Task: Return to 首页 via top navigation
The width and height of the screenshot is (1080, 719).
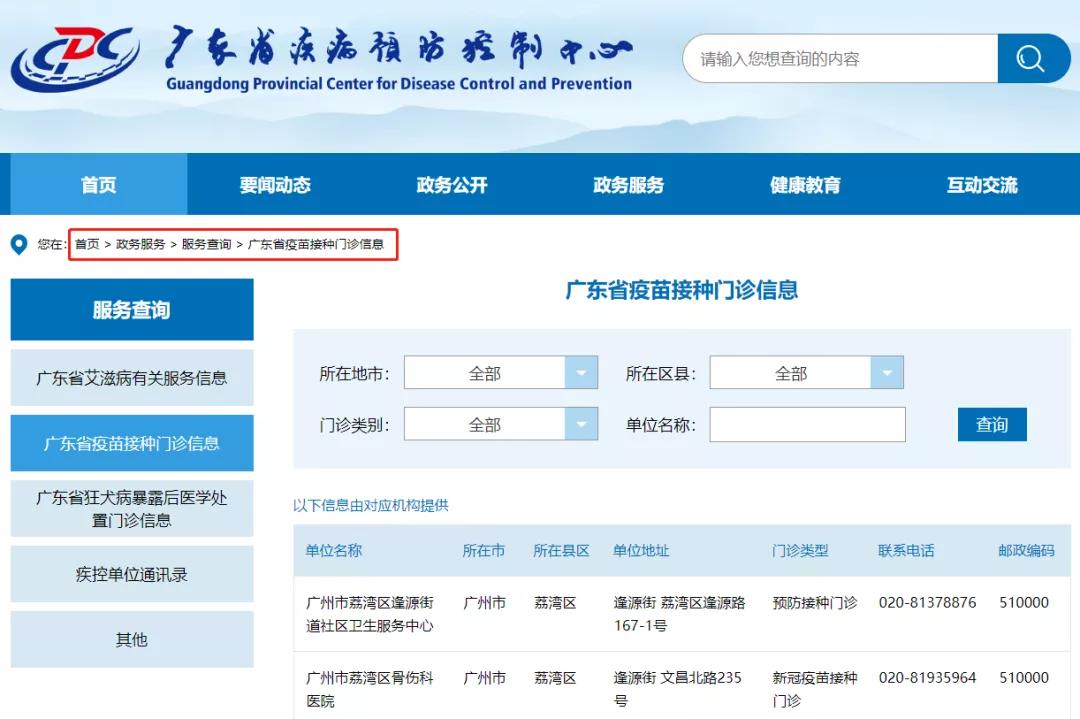Action: pyautogui.click(x=99, y=184)
